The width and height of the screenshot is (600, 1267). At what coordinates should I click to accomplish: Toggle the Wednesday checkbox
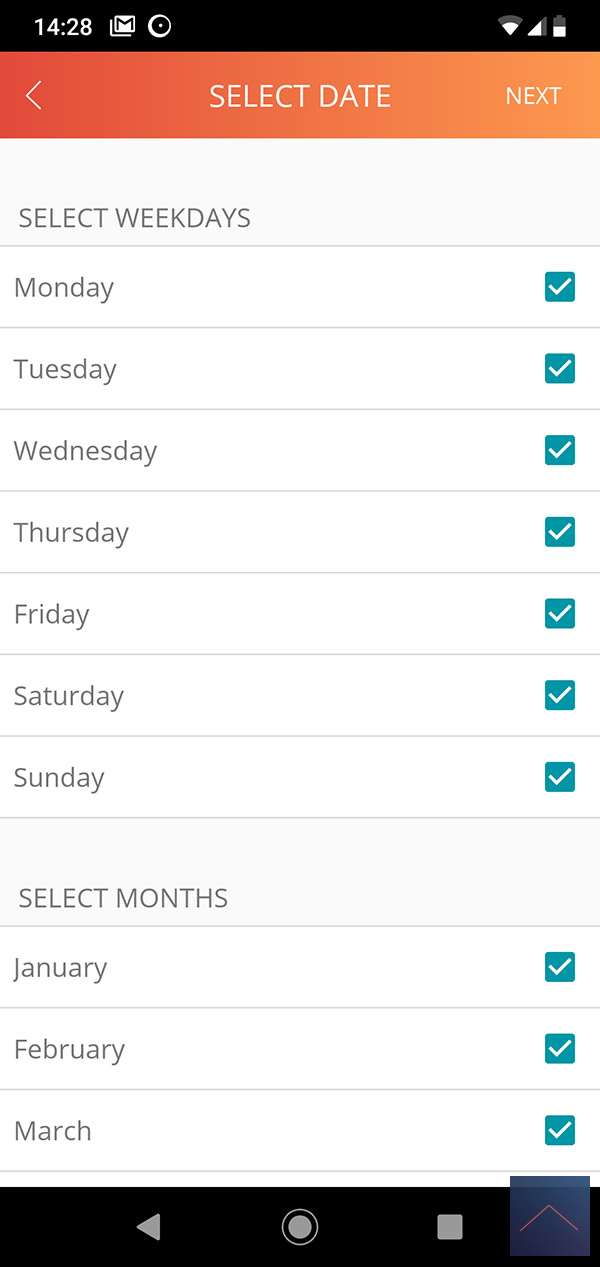(560, 451)
